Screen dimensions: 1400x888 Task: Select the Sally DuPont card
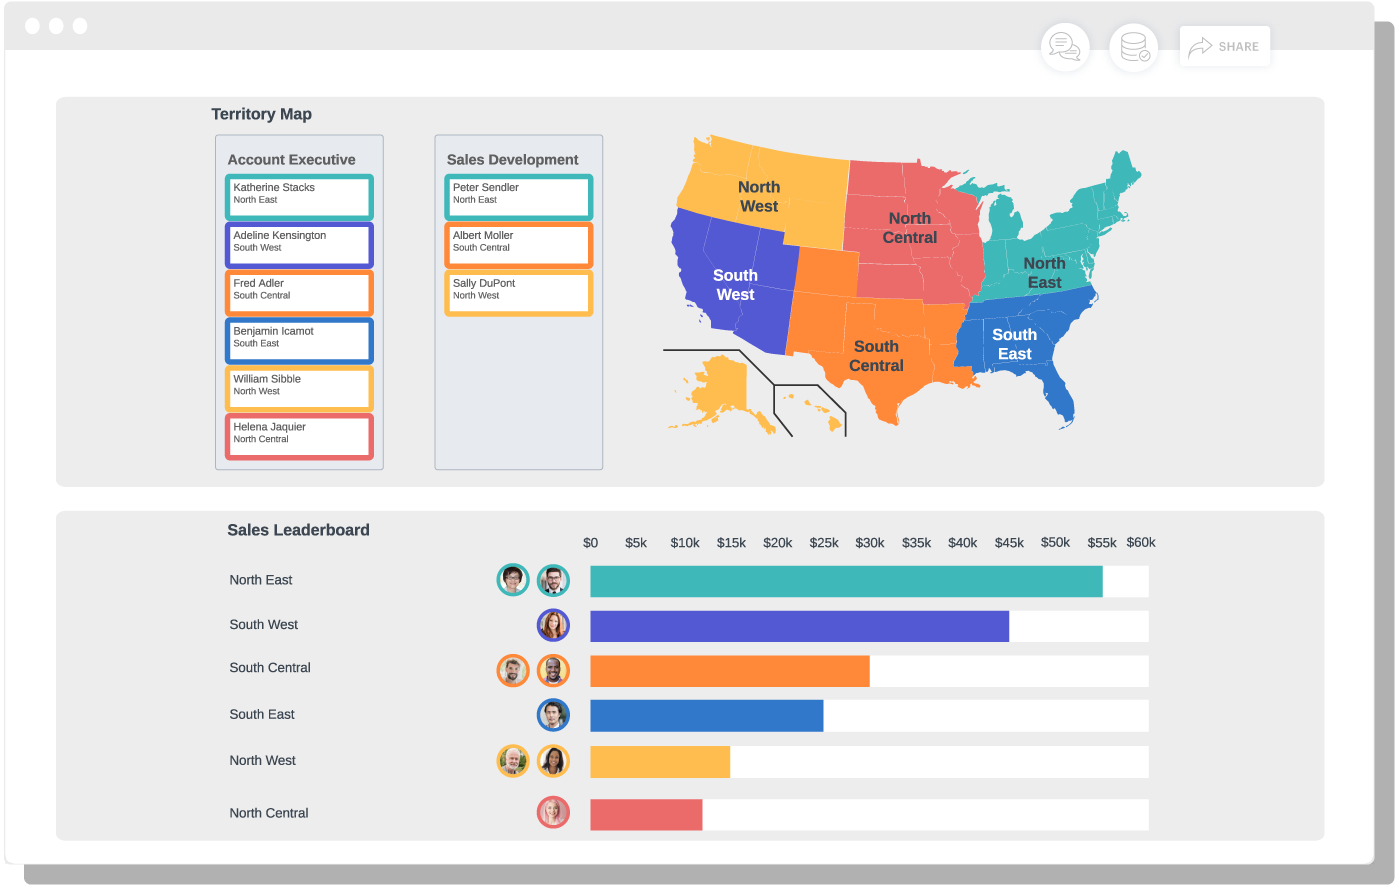(x=518, y=293)
